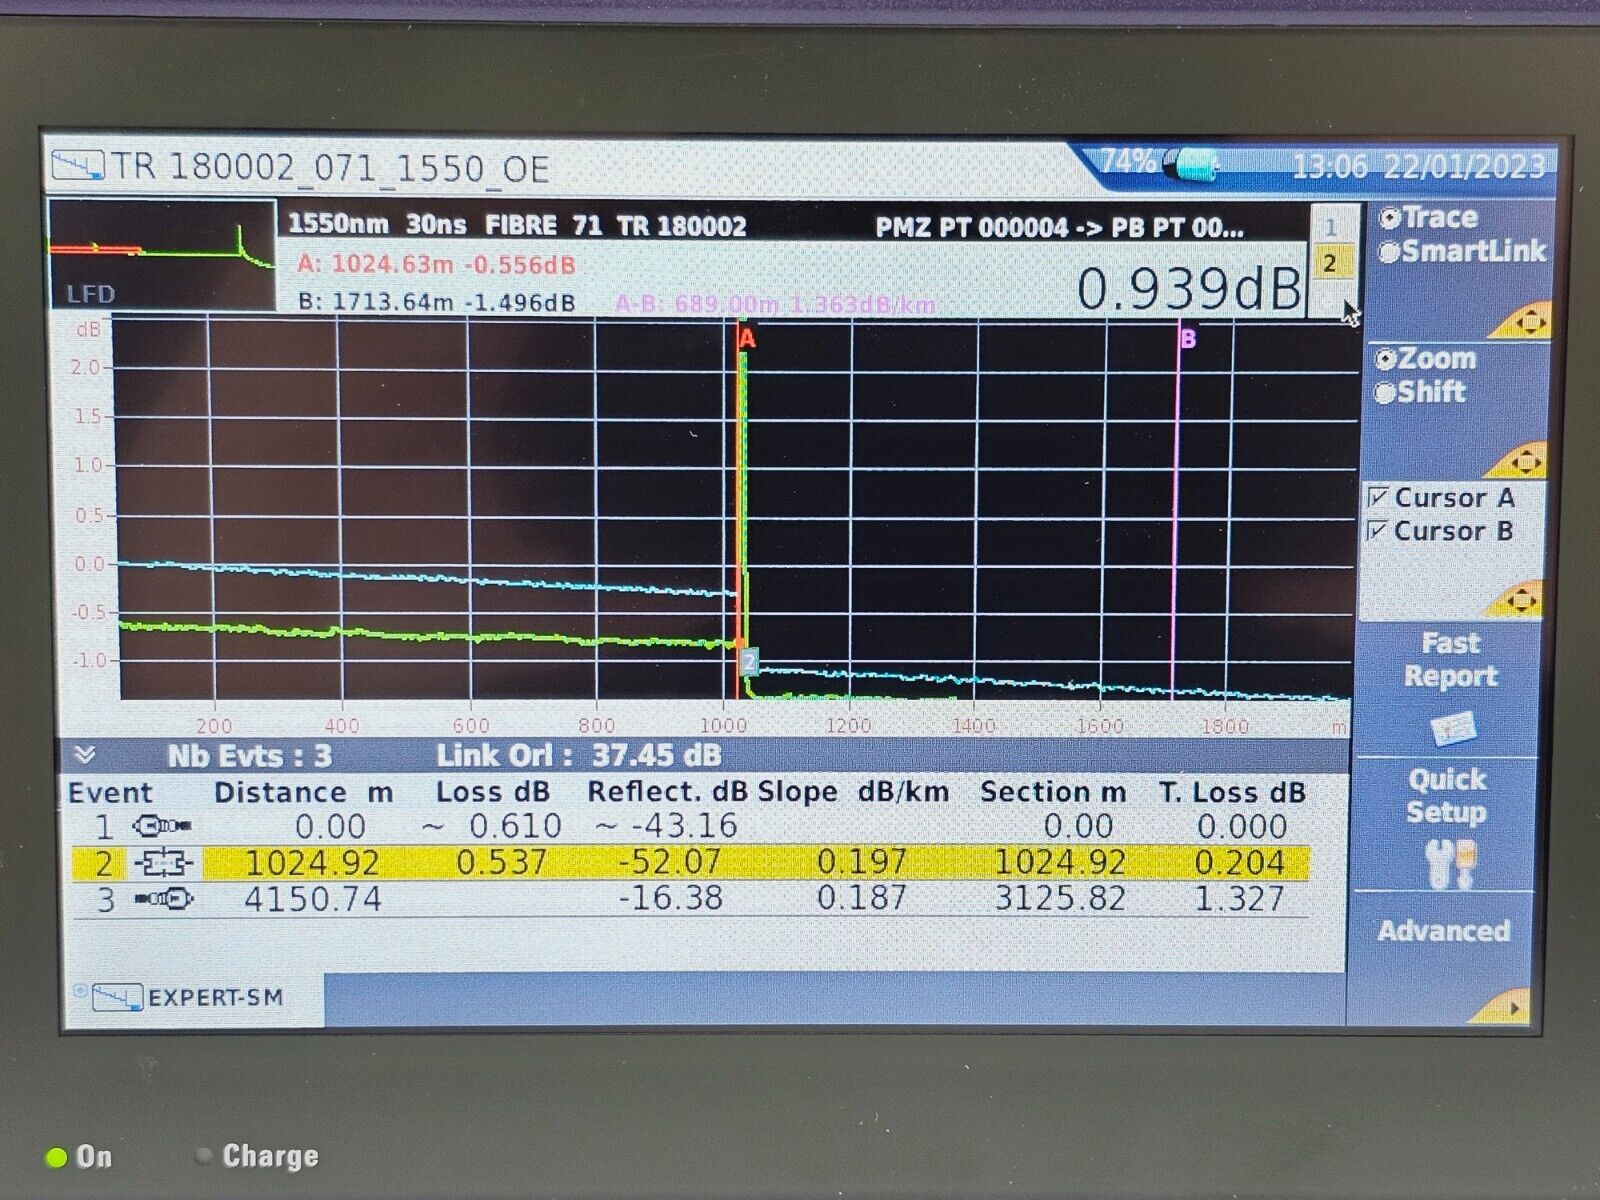Click the trace icon on the EXPERT-SM tab
Image resolution: width=1600 pixels, height=1200 pixels.
click(x=118, y=995)
